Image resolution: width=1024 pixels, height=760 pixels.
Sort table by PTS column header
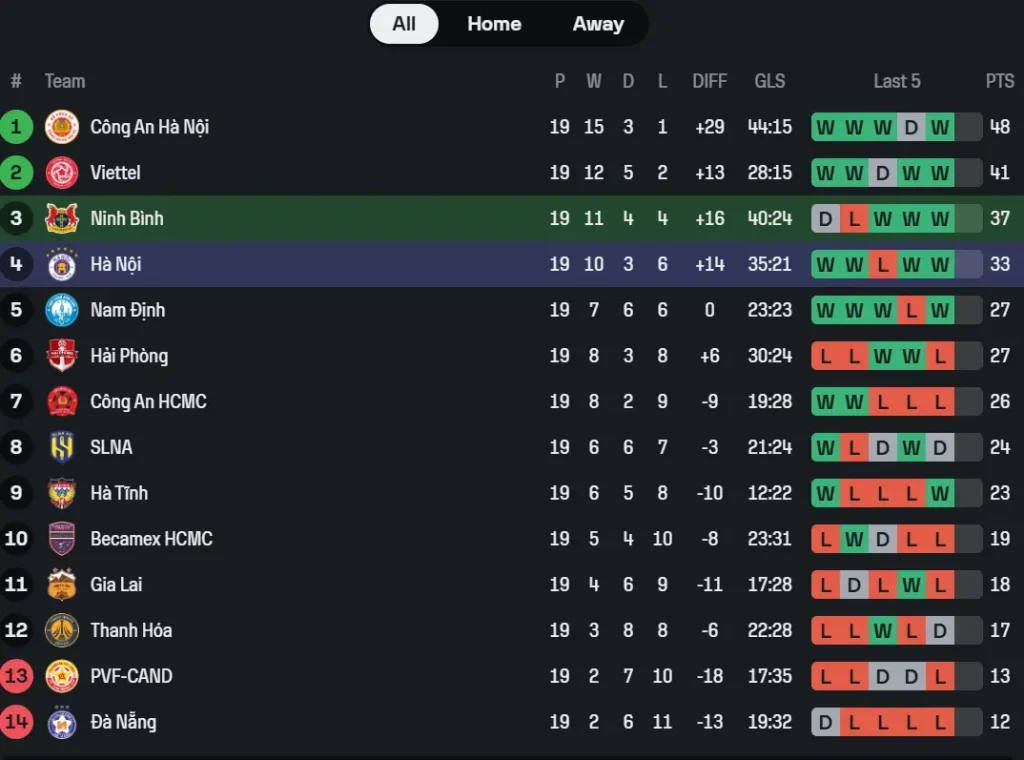tap(999, 81)
